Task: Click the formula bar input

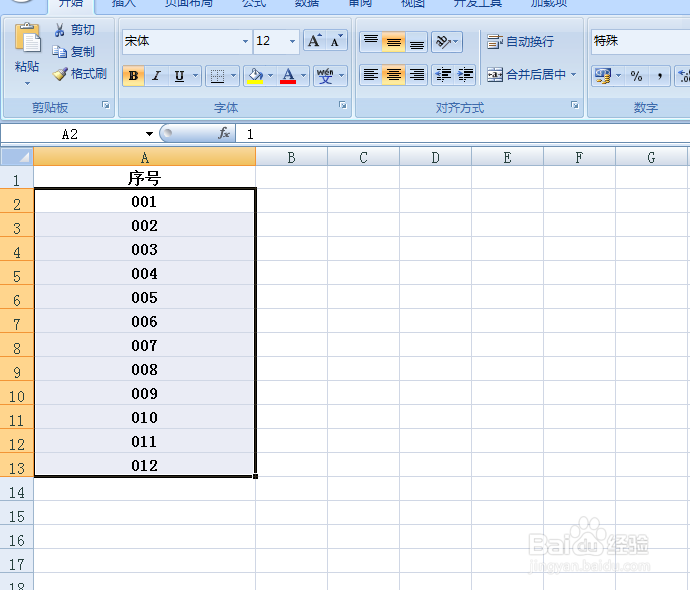Action: coord(463,134)
